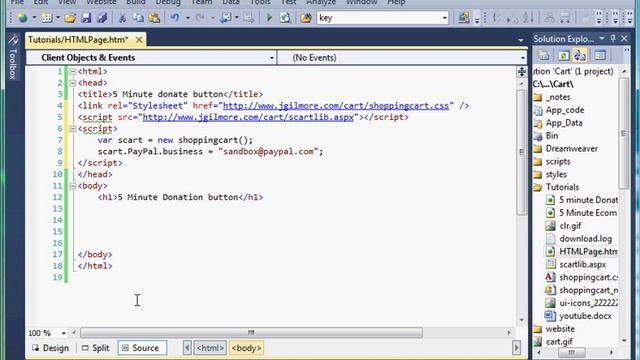Open the Window menu
Screen dimensions: 640x360
[x=361, y=2]
